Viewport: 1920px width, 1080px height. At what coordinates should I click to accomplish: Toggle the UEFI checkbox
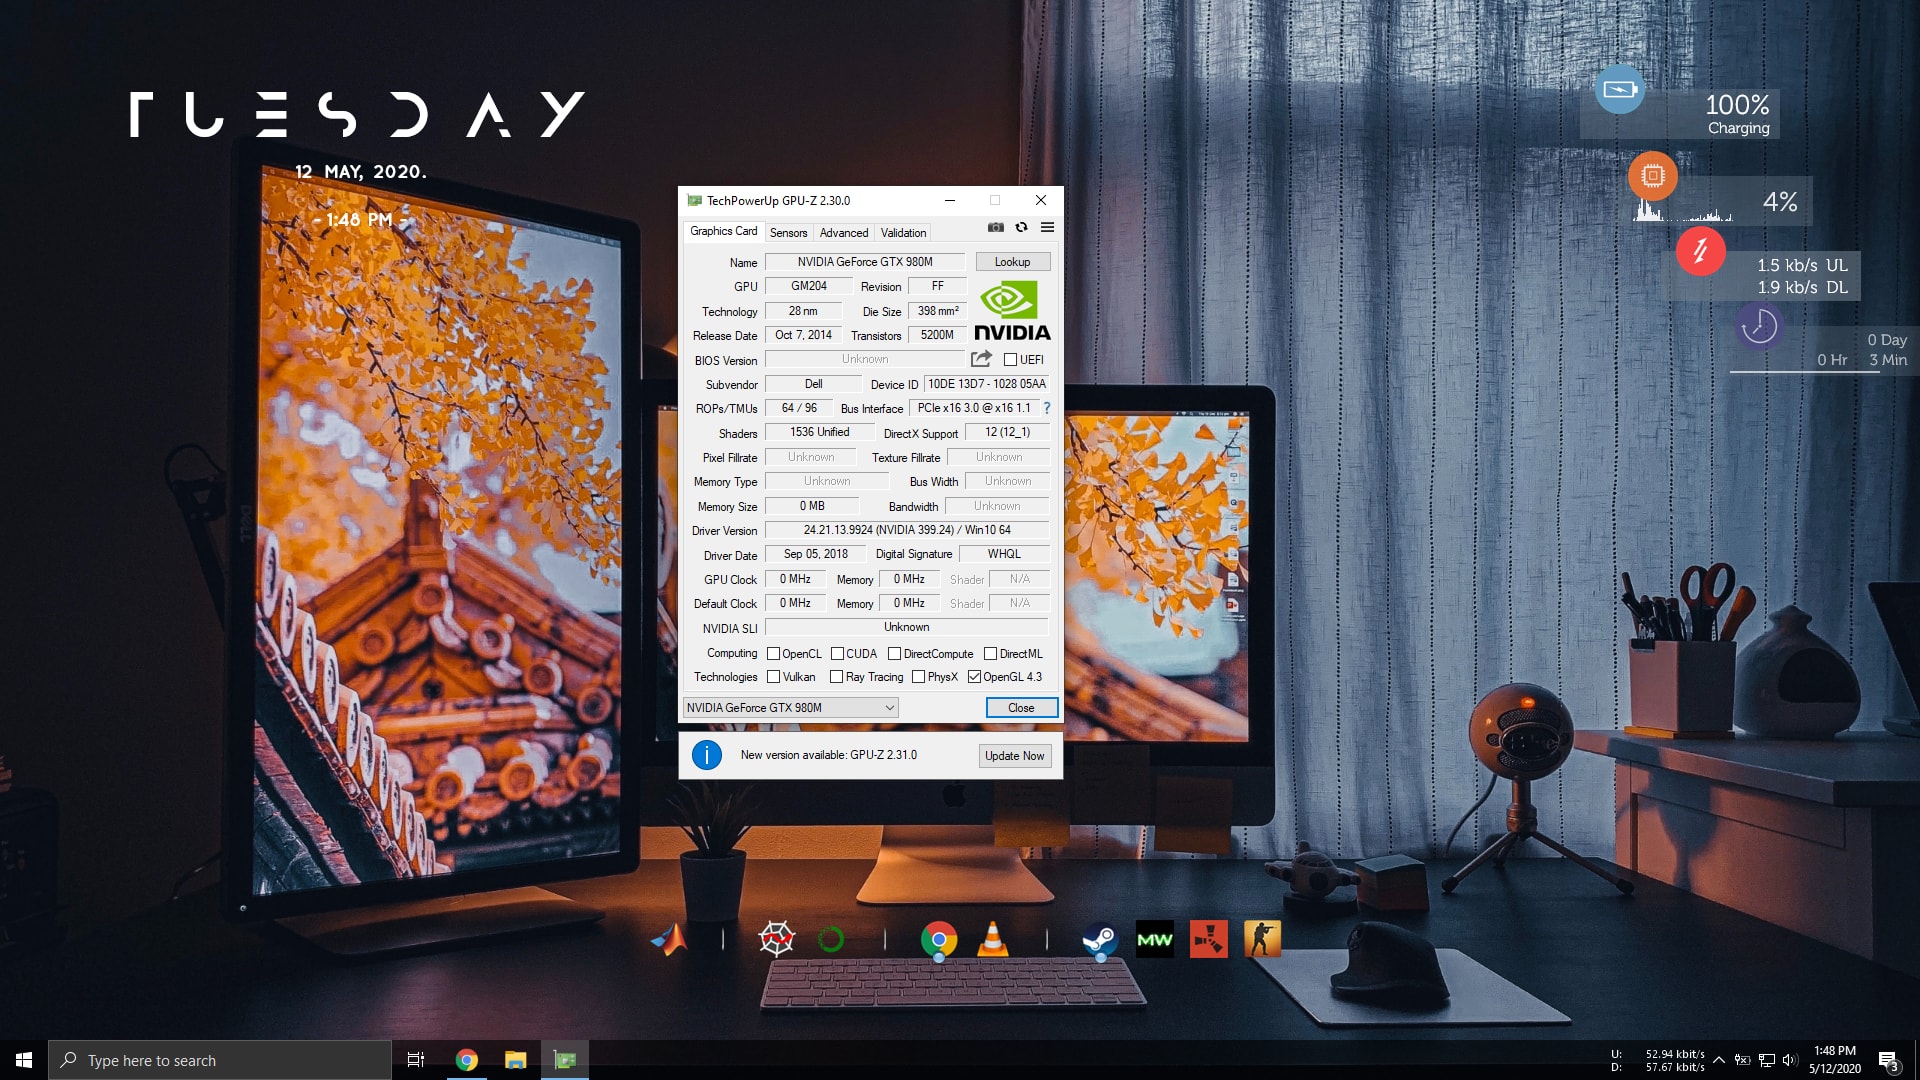click(1010, 360)
